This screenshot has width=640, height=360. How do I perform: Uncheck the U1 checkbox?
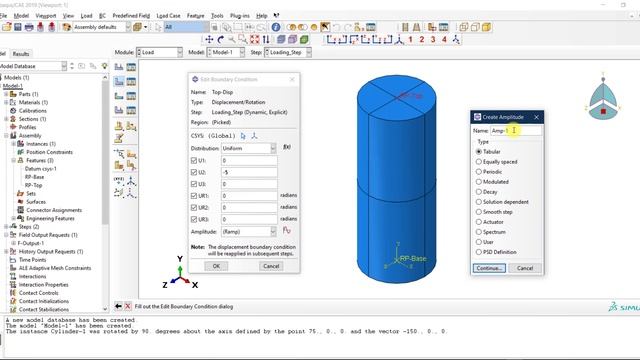click(194, 161)
